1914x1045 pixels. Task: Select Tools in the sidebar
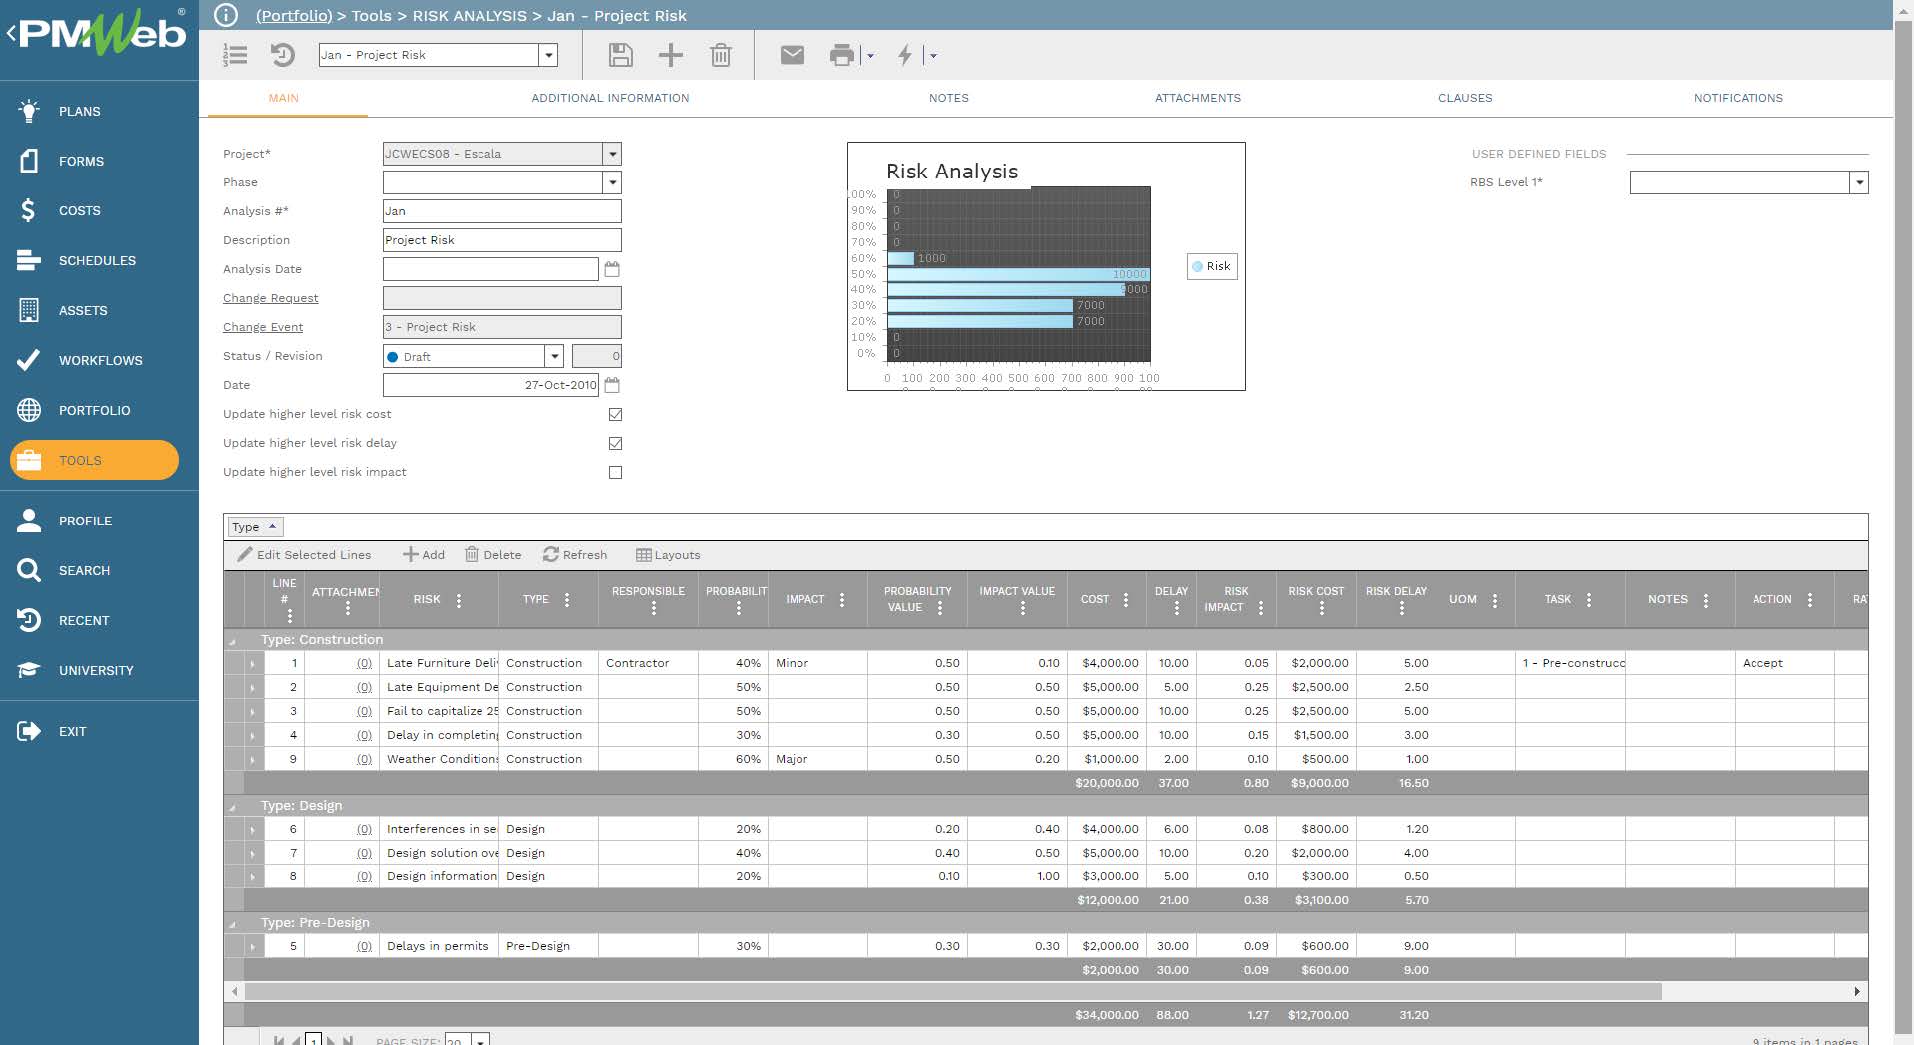(94, 460)
